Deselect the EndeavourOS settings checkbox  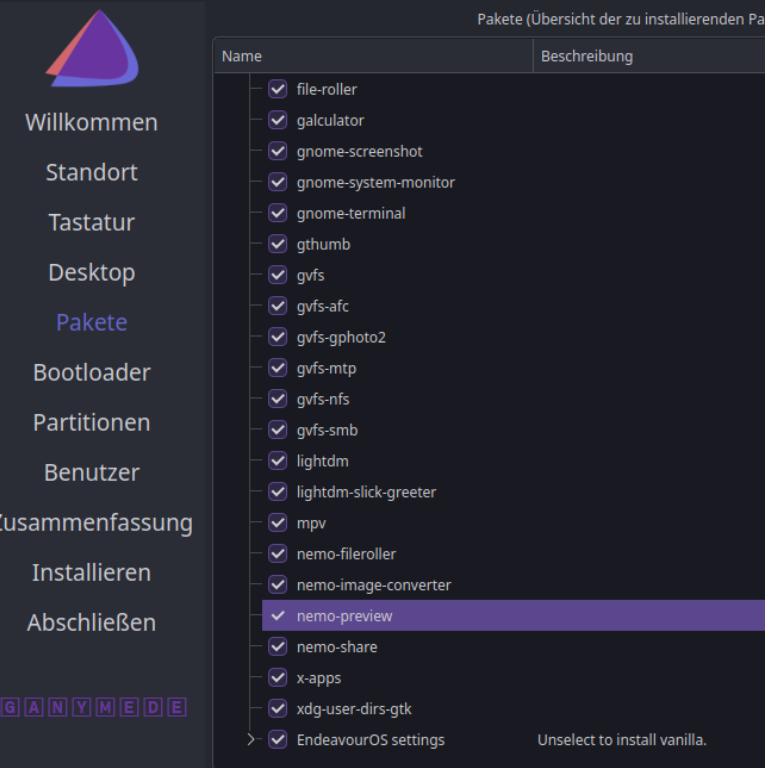pyautogui.click(x=278, y=740)
